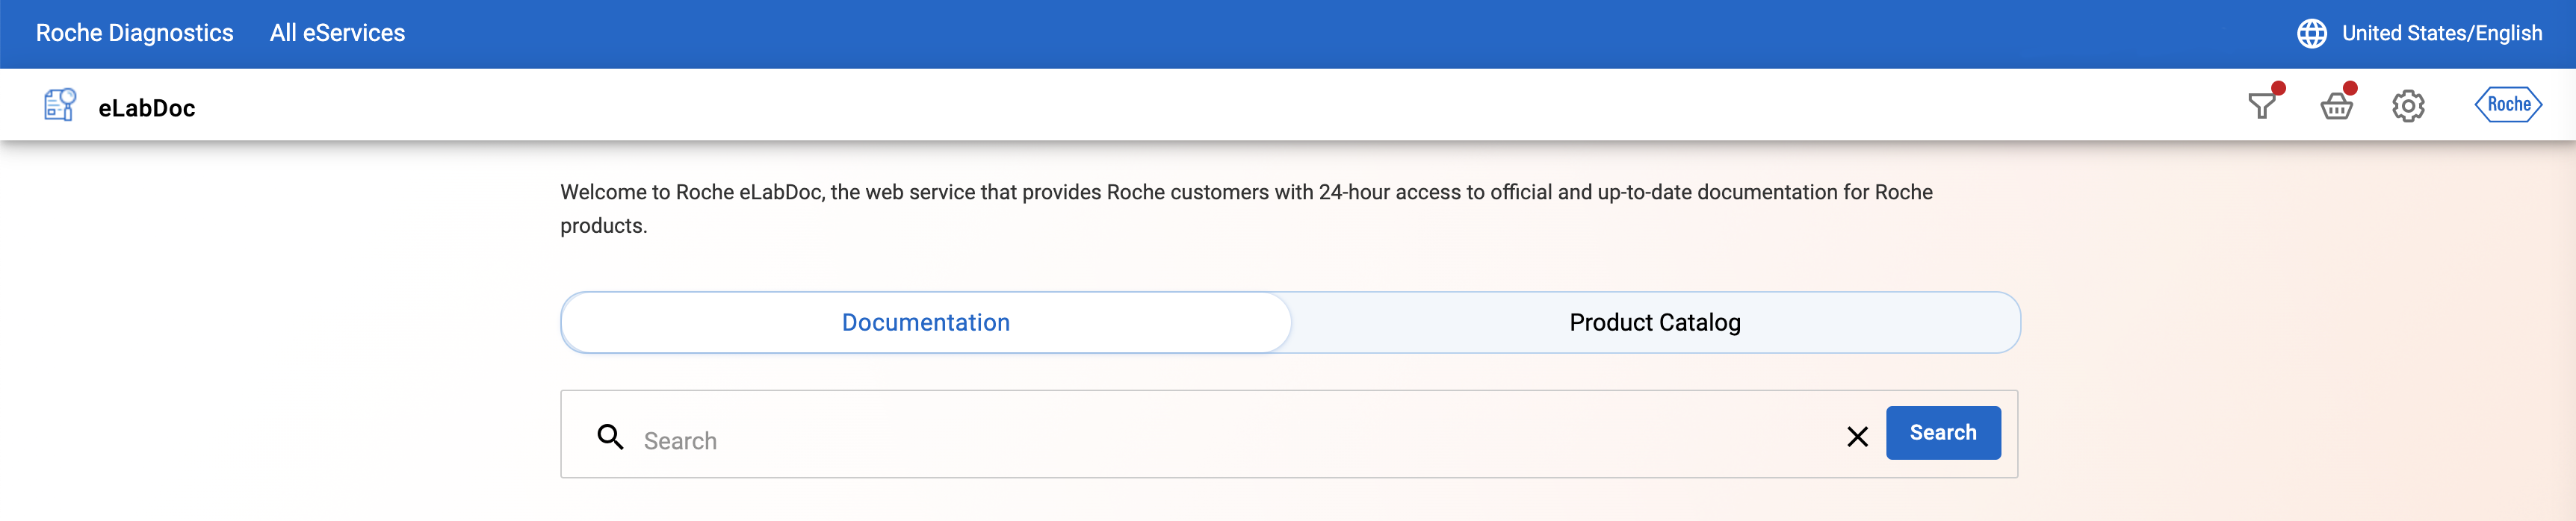Click the globe language icon
This screenshot has height=521, width=2576.
pos(2311,34)
